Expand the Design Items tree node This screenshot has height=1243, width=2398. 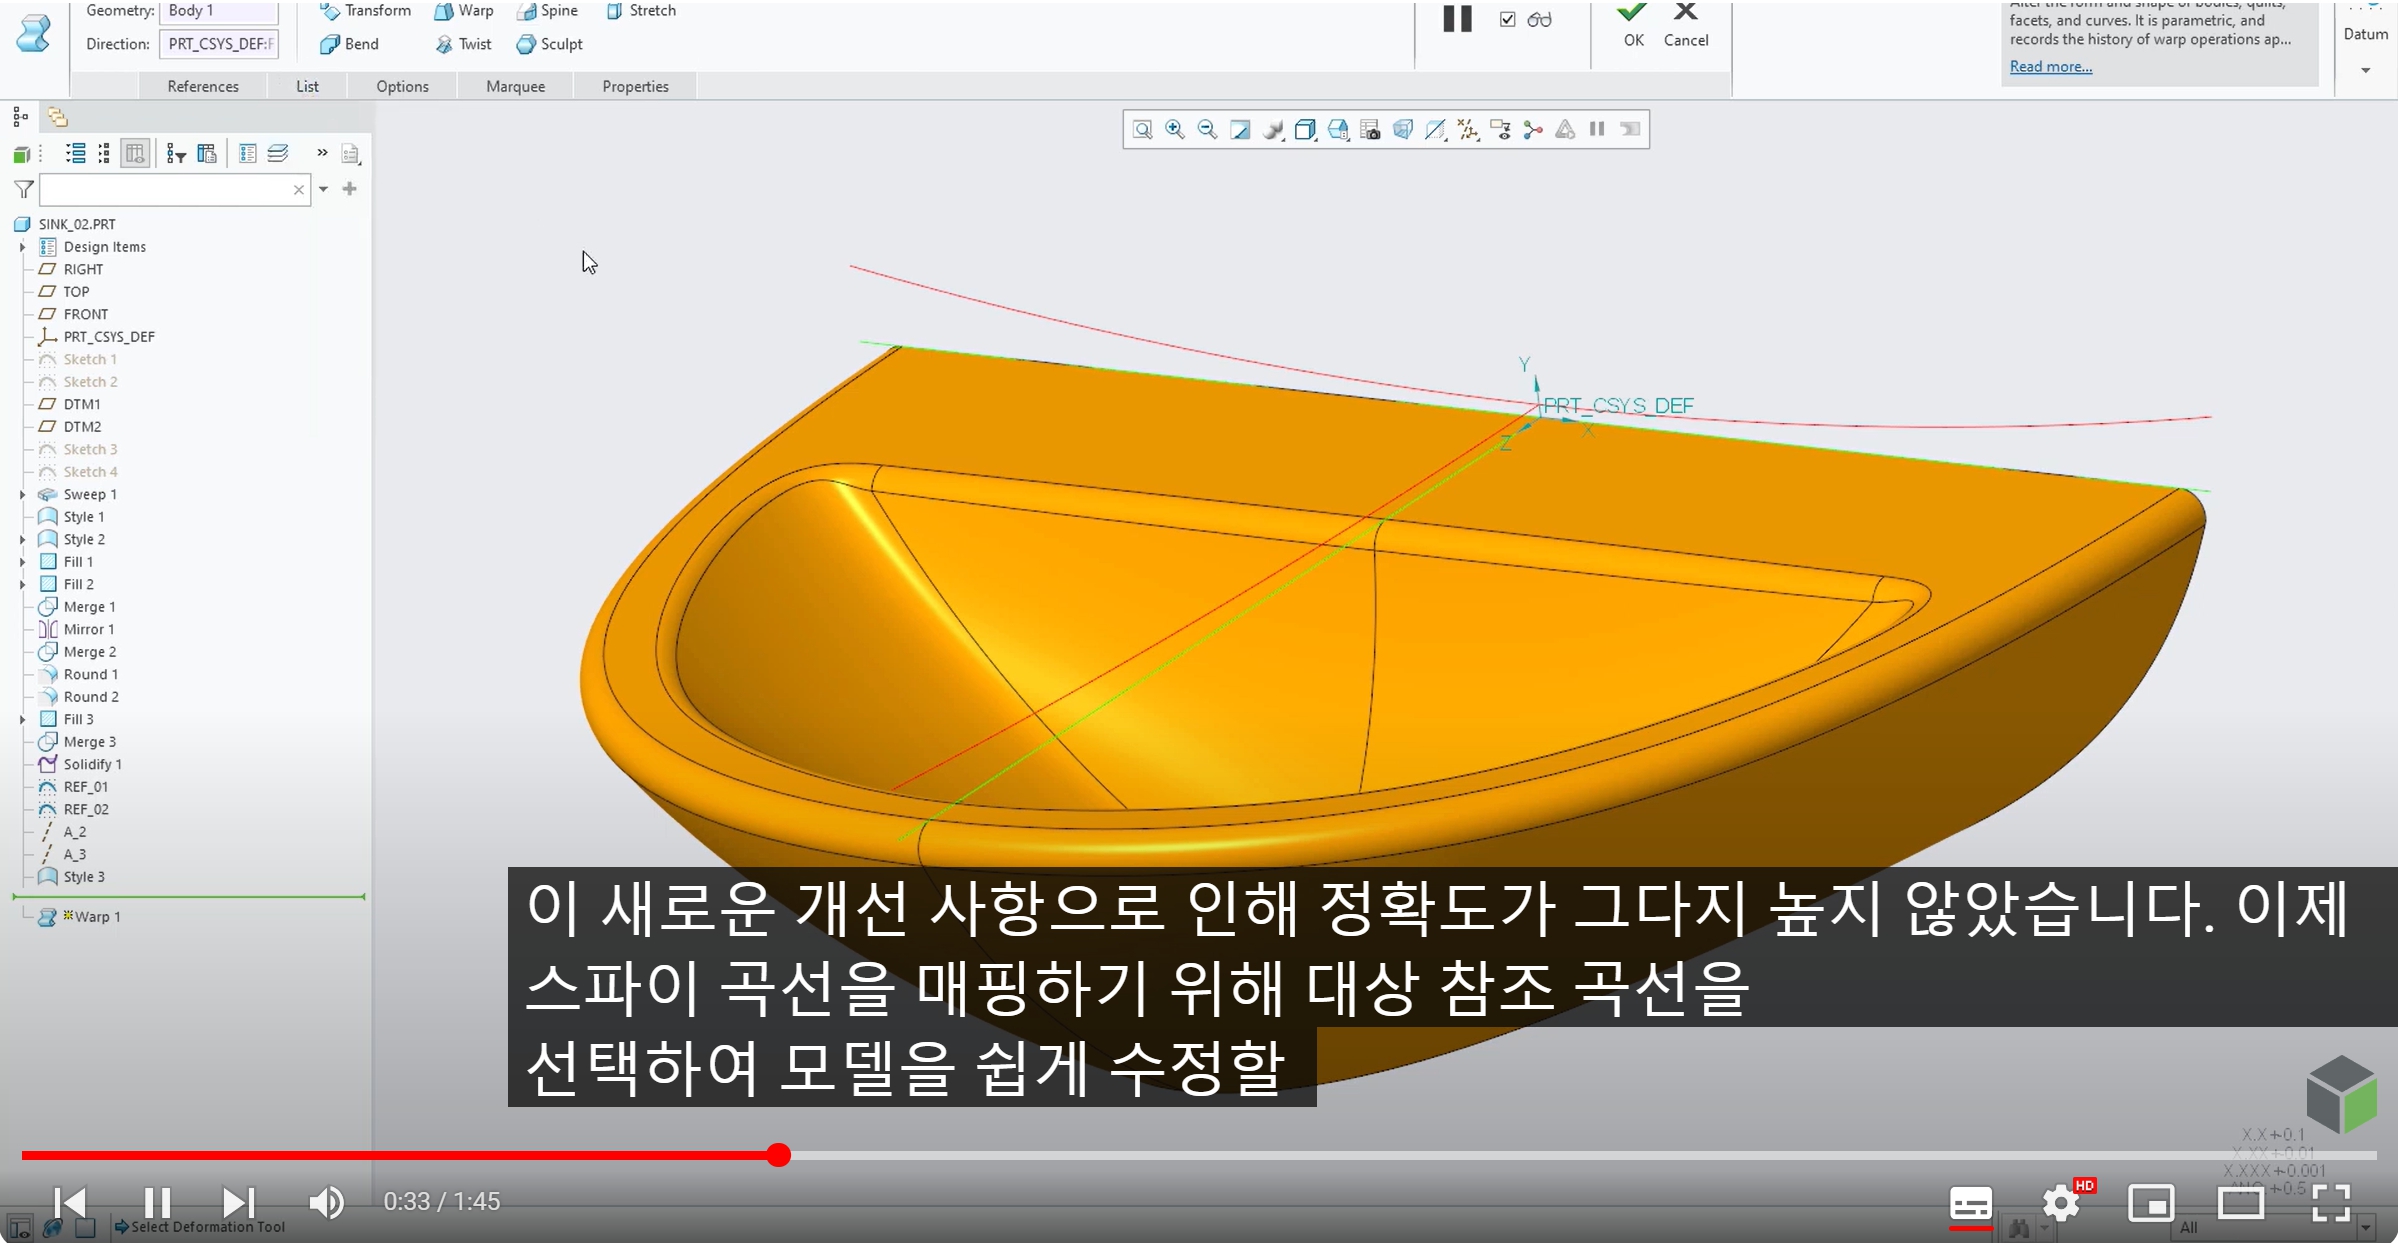[22, 247]
